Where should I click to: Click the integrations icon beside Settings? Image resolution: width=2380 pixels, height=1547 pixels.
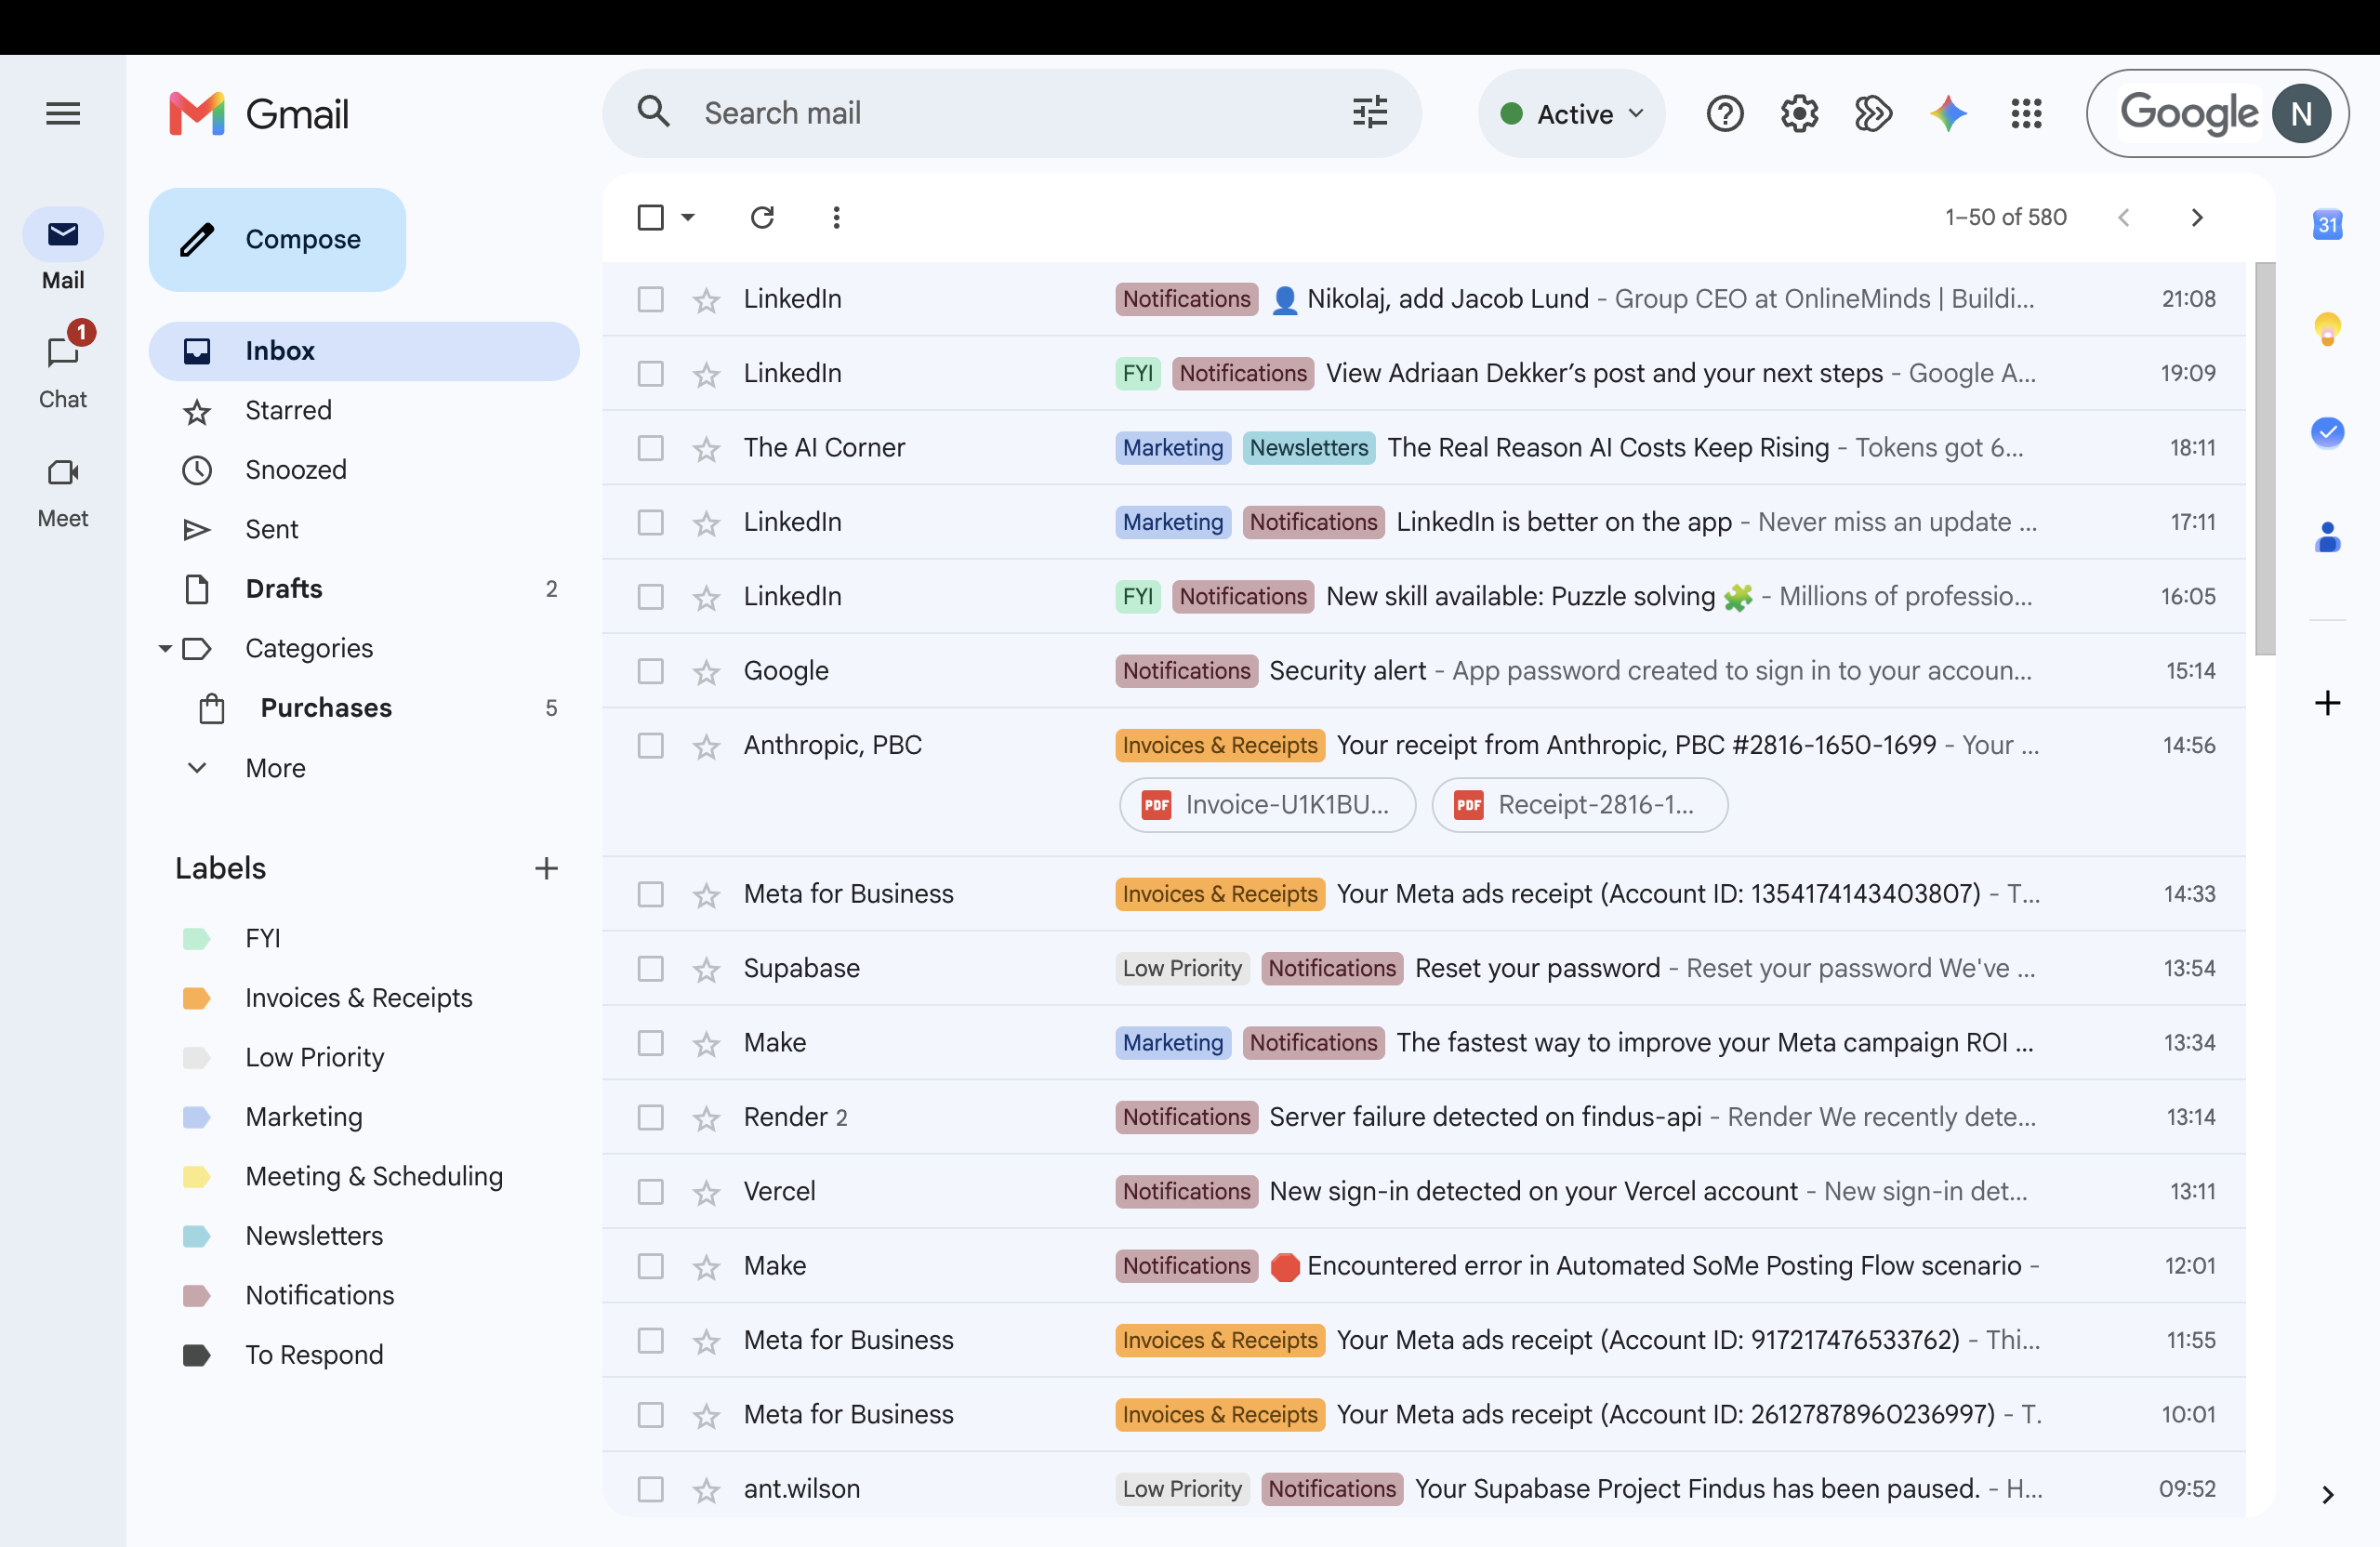(1873, 114)
